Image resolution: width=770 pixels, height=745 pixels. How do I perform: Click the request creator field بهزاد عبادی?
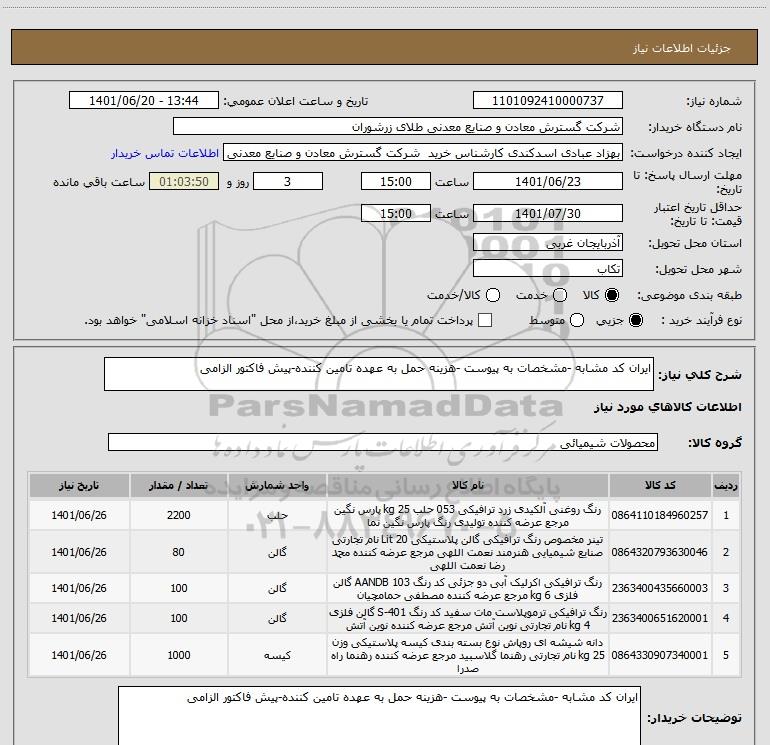pos(423,153)
